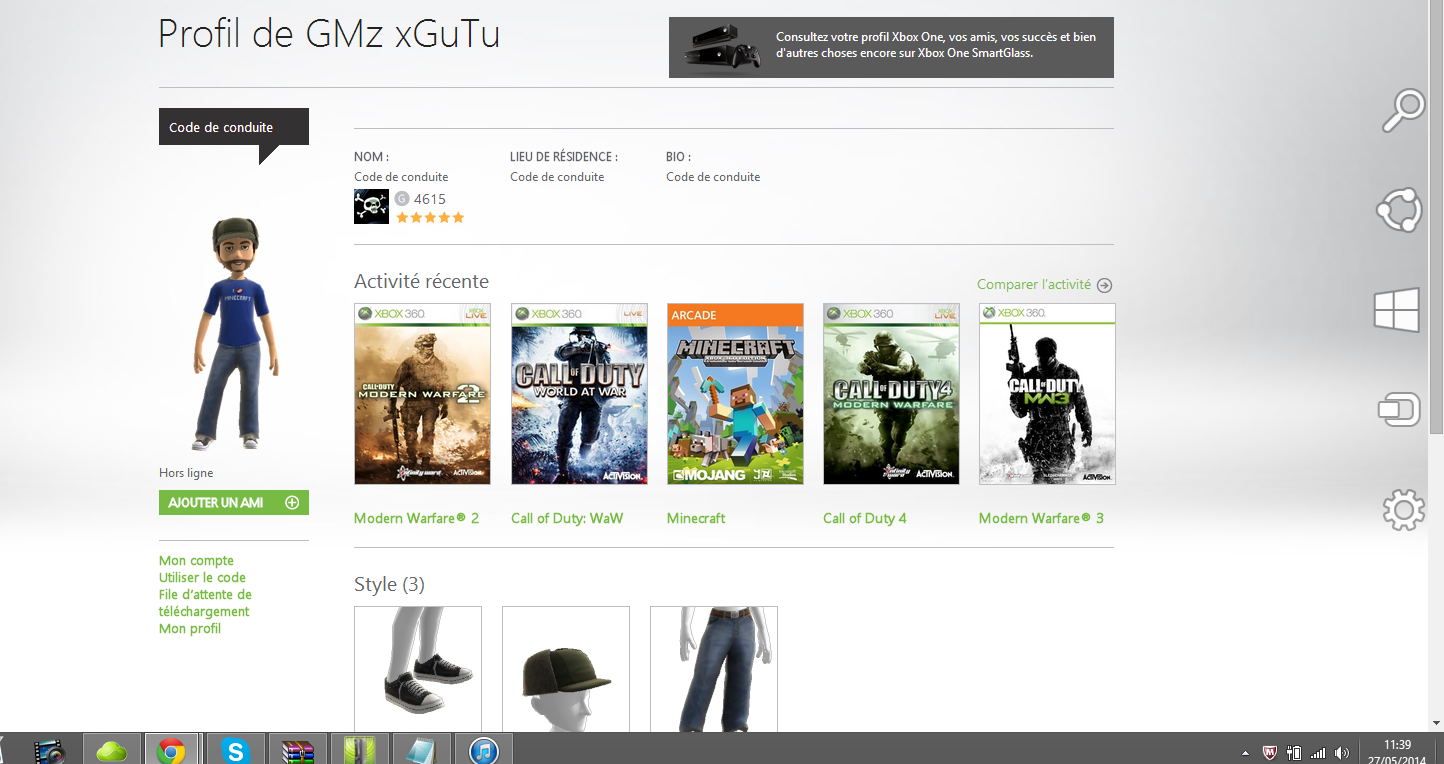Screen dimensions: 1444x764
Task: Click the plus icon on Ajouter un ami
Action: point(292,503)
